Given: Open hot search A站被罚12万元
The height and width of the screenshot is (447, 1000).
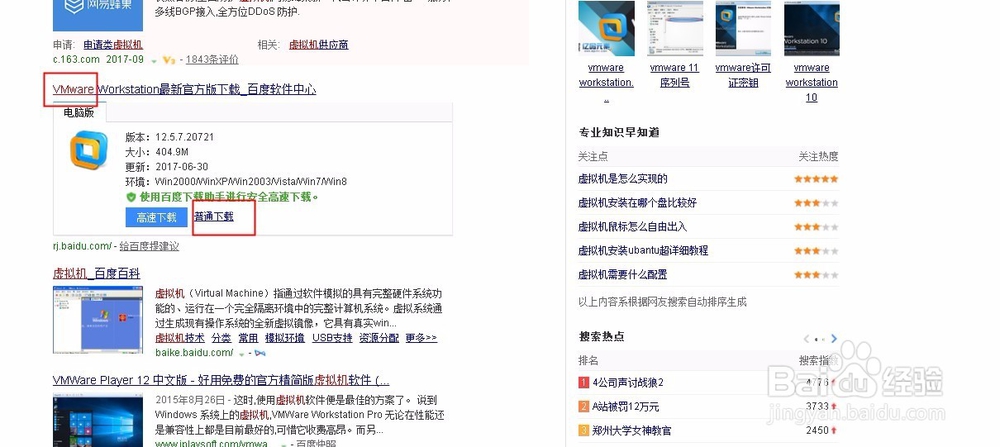Looking at the screenshot, I should [x=626, y=406].
